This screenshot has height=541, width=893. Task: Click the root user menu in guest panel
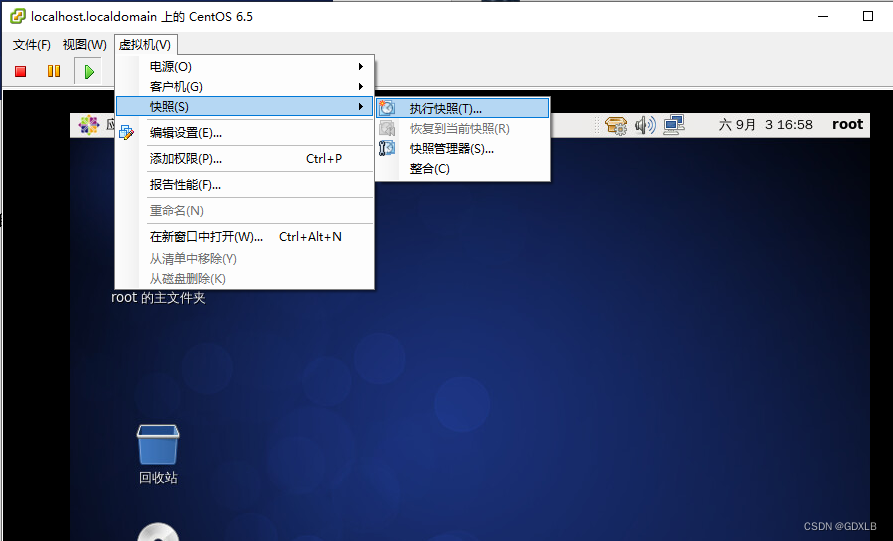(x=847, y=124)
